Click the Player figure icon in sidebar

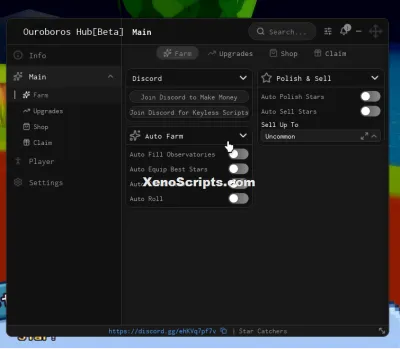pyautogui.click(x=18, y=161)
